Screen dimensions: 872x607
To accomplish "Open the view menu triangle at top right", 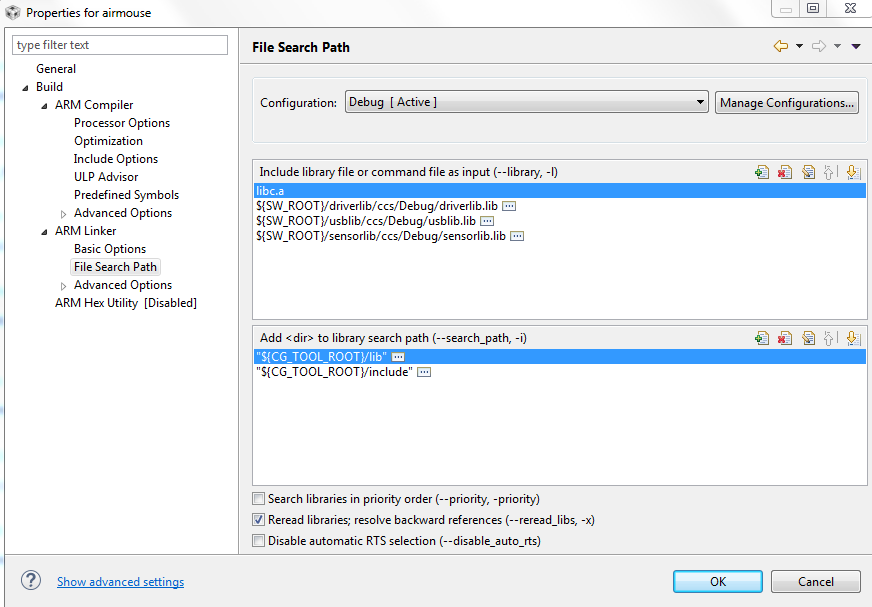I will pyautogui.click(x=856, y=46).
